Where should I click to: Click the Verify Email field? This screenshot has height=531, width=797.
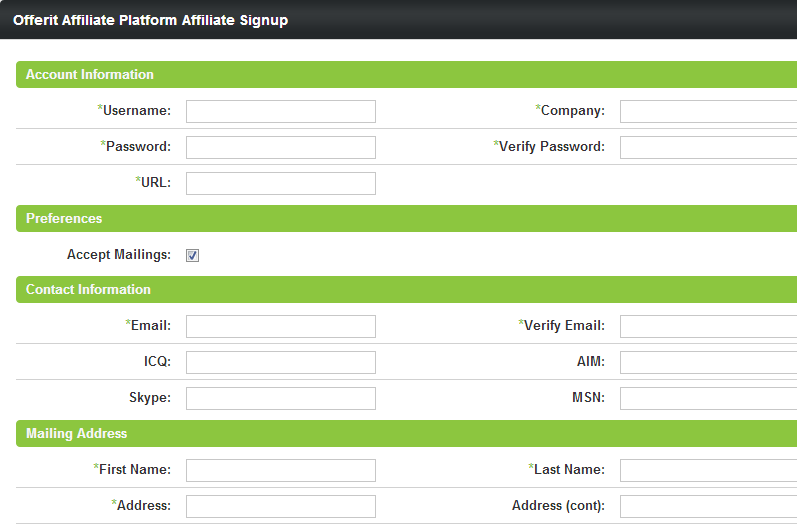pos(708,326)
